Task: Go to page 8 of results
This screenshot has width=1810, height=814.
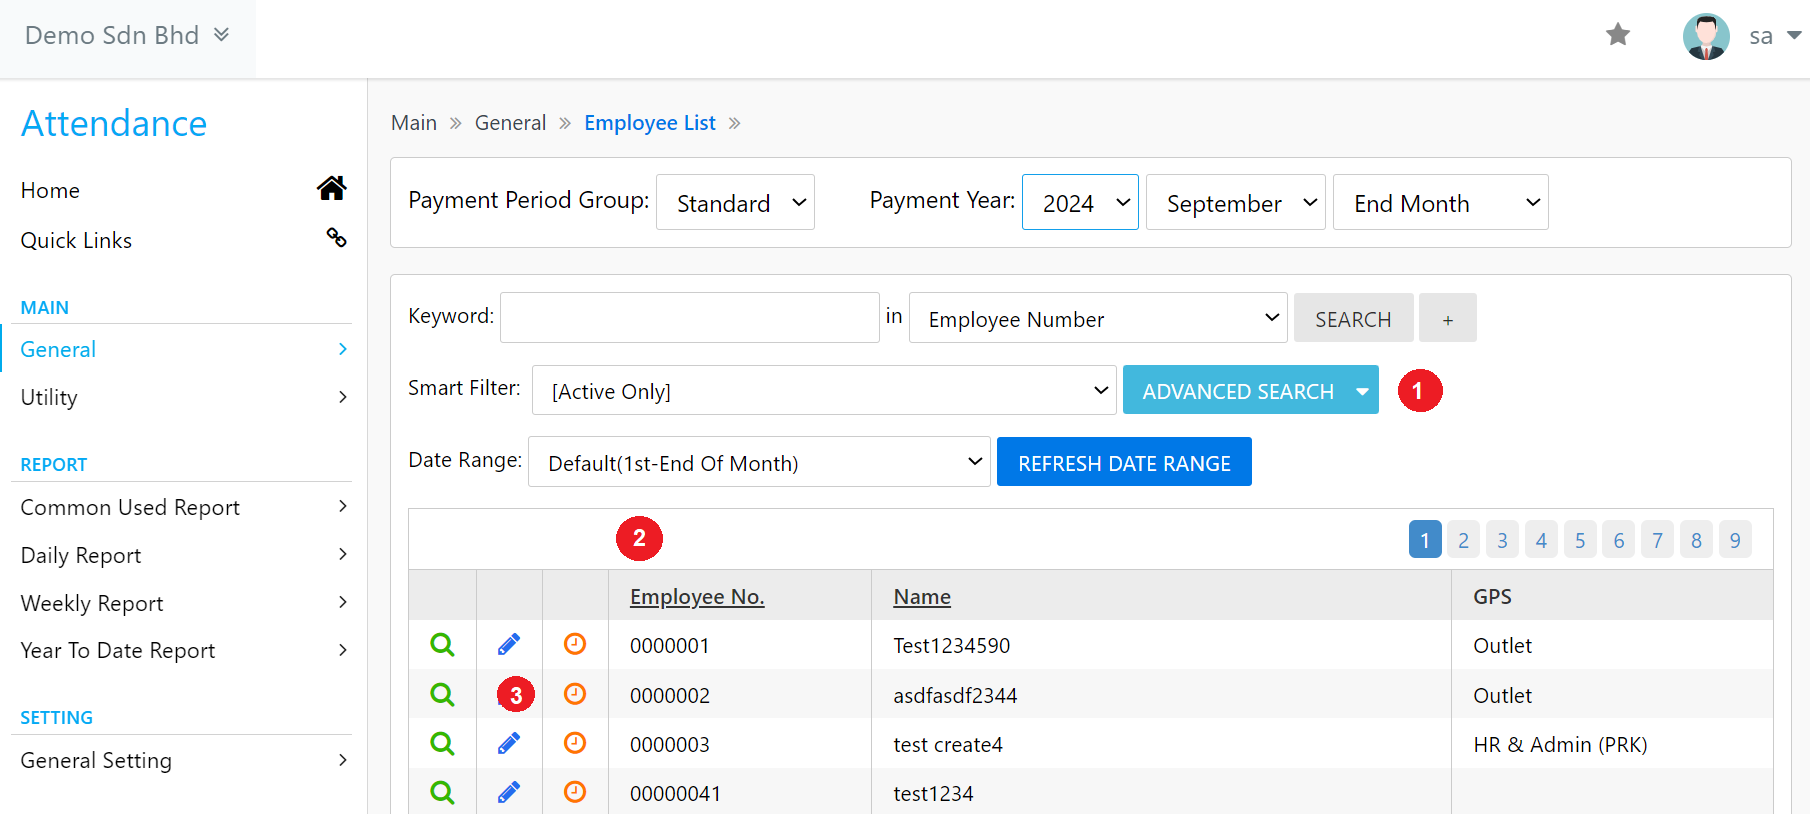Action: click(1696, 540)
